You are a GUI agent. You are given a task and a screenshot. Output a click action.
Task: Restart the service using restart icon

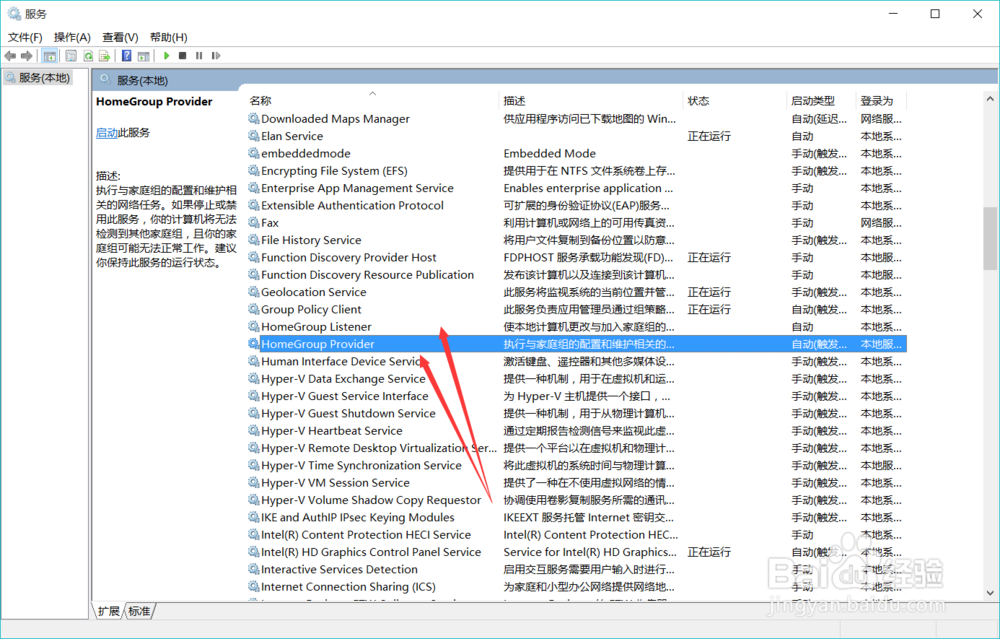[216, 55]
